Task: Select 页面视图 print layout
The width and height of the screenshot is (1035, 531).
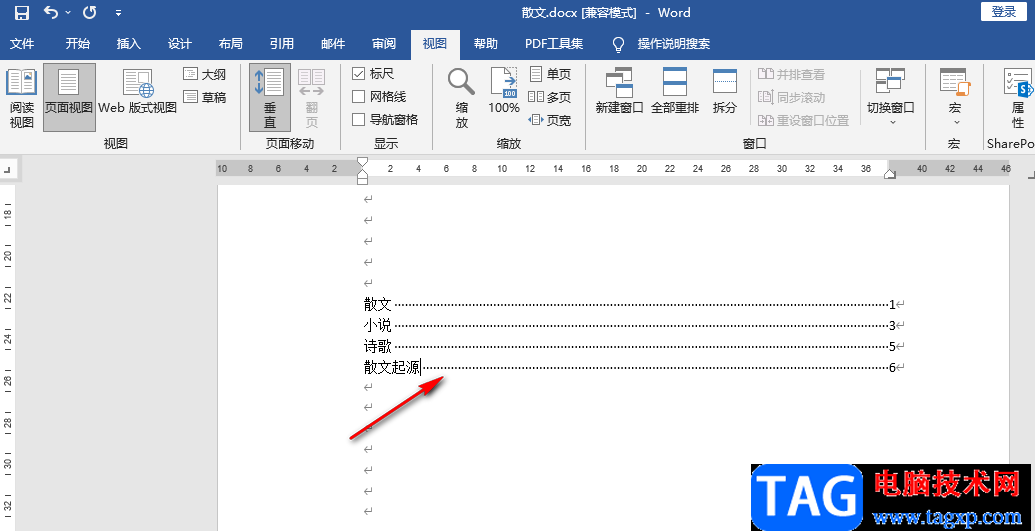Action: pyautogui.click(x=69, y=98)
